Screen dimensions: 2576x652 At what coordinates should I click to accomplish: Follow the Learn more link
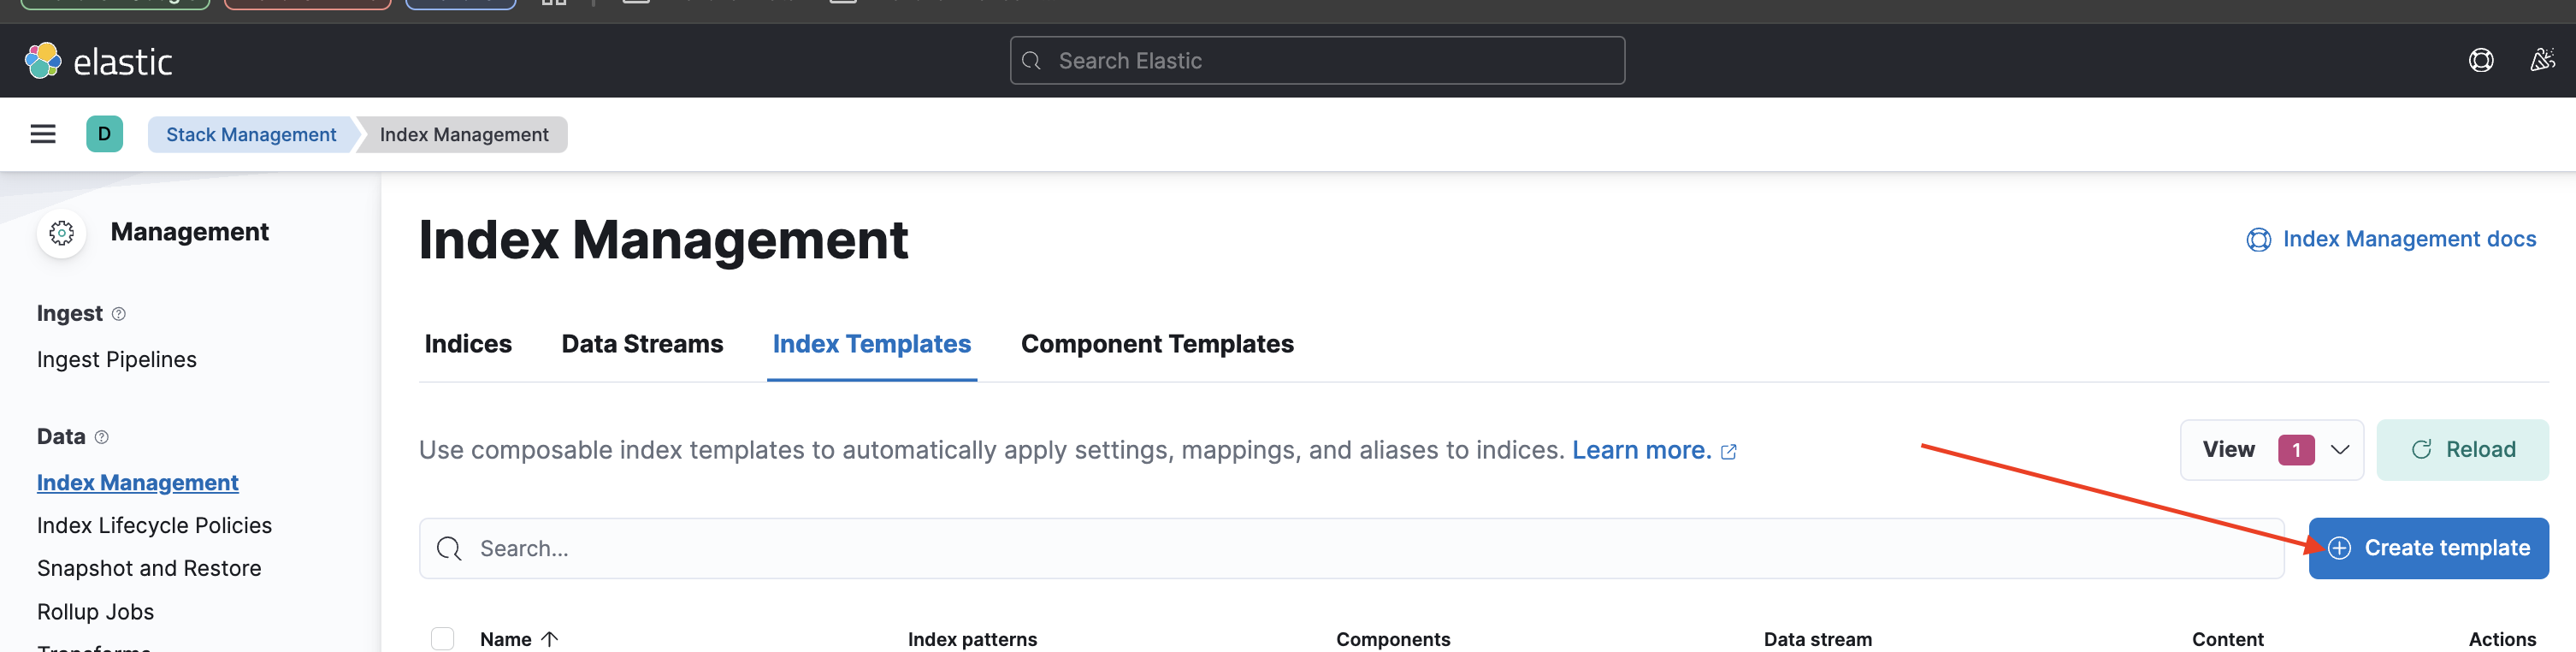[x=1654, y=450]
